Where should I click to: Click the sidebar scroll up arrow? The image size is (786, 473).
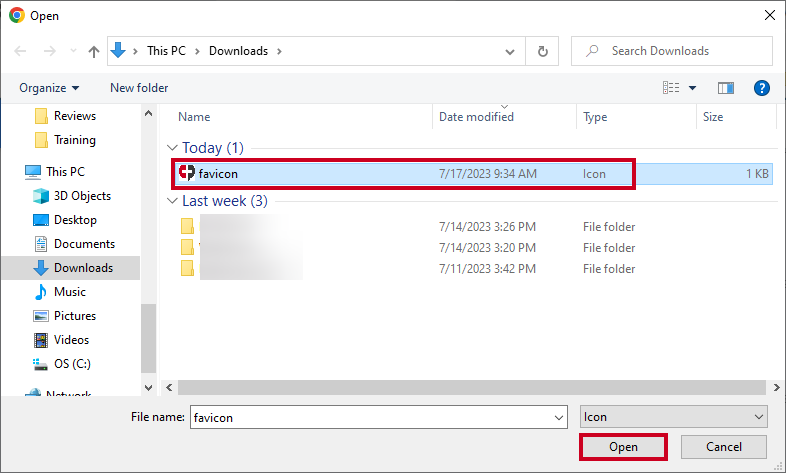[148, 113]
